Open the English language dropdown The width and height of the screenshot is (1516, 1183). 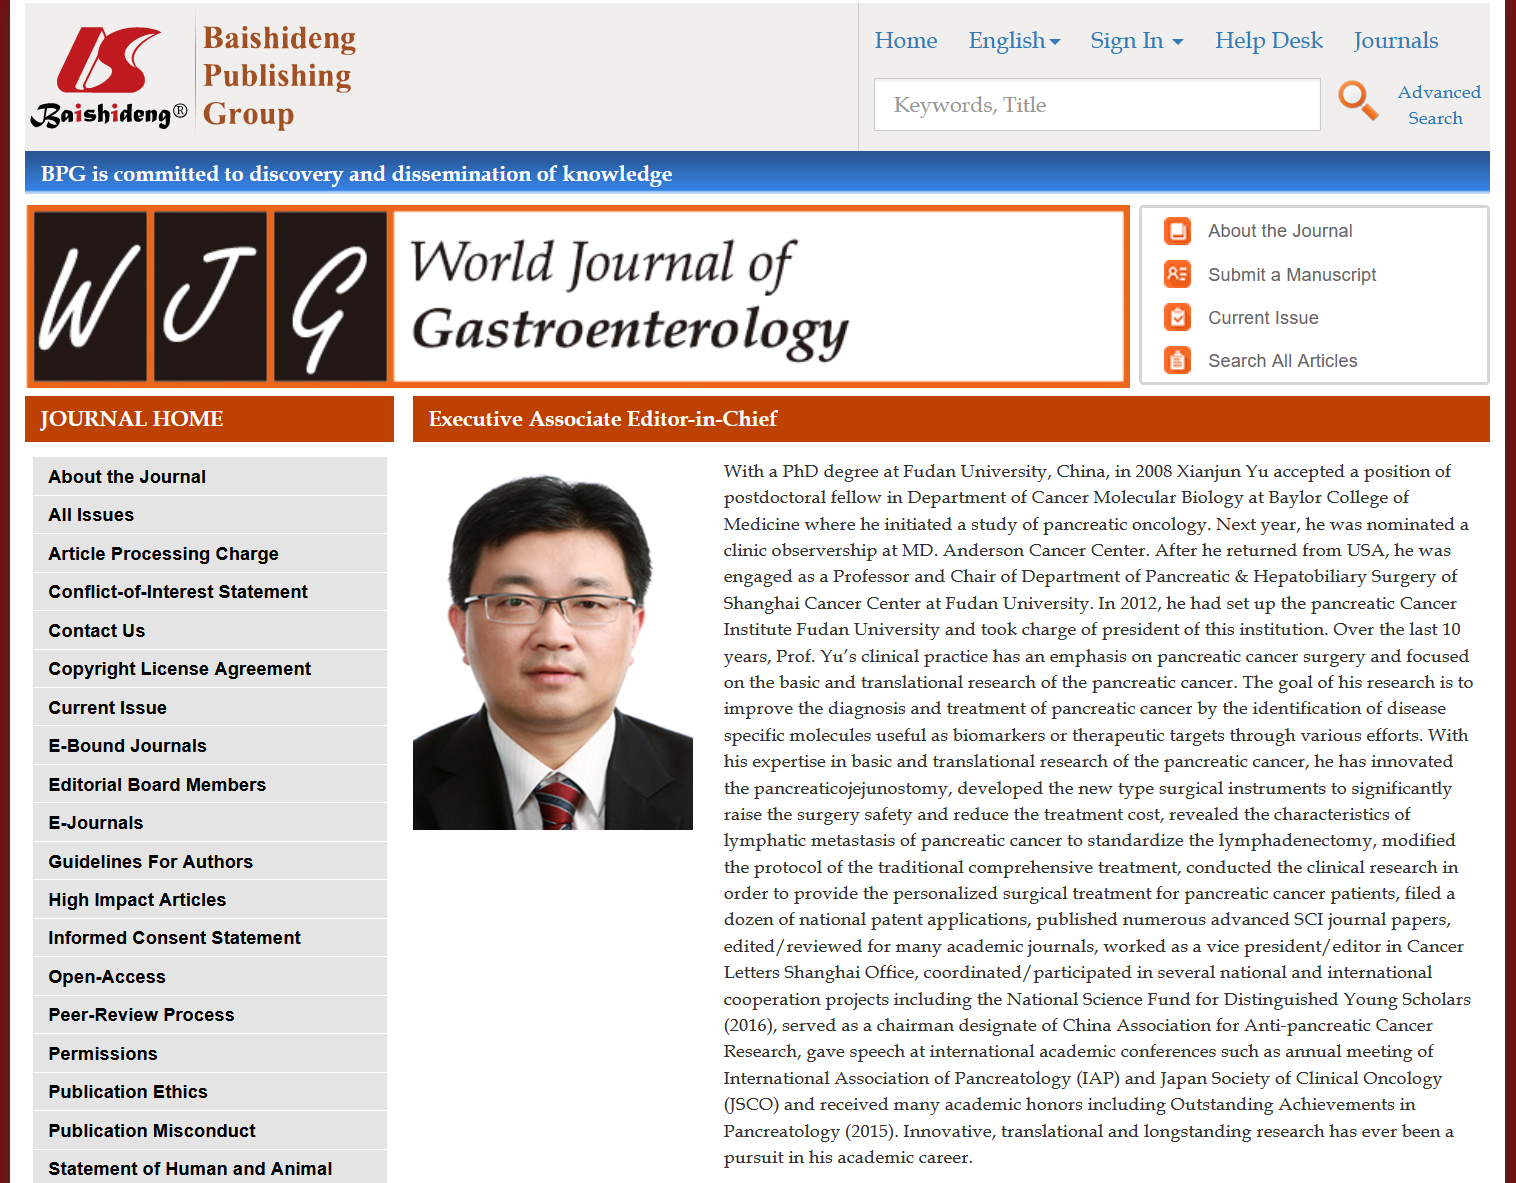coord(1013,41)
